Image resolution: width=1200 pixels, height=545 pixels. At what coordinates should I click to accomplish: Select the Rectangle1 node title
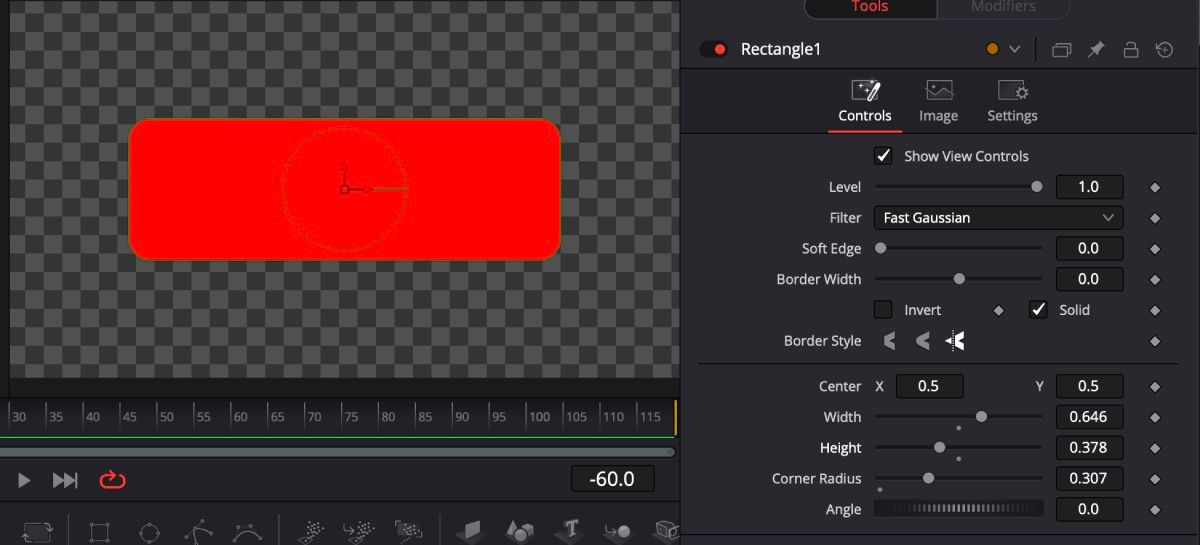(x=781, y=49)
